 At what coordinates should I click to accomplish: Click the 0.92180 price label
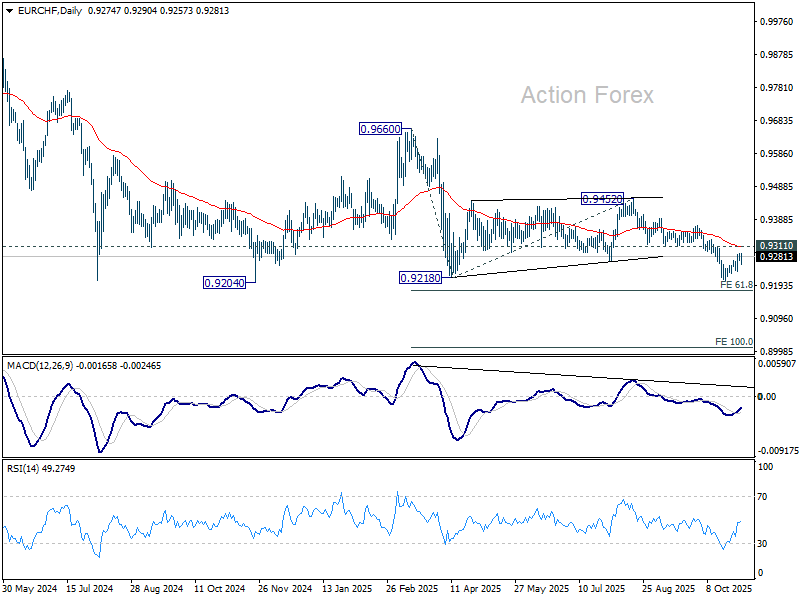point(420,278)
